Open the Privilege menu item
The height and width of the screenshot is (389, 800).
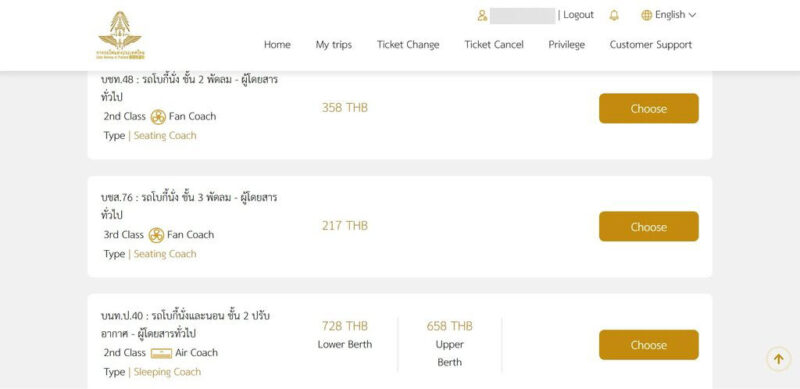click(566, 45)
